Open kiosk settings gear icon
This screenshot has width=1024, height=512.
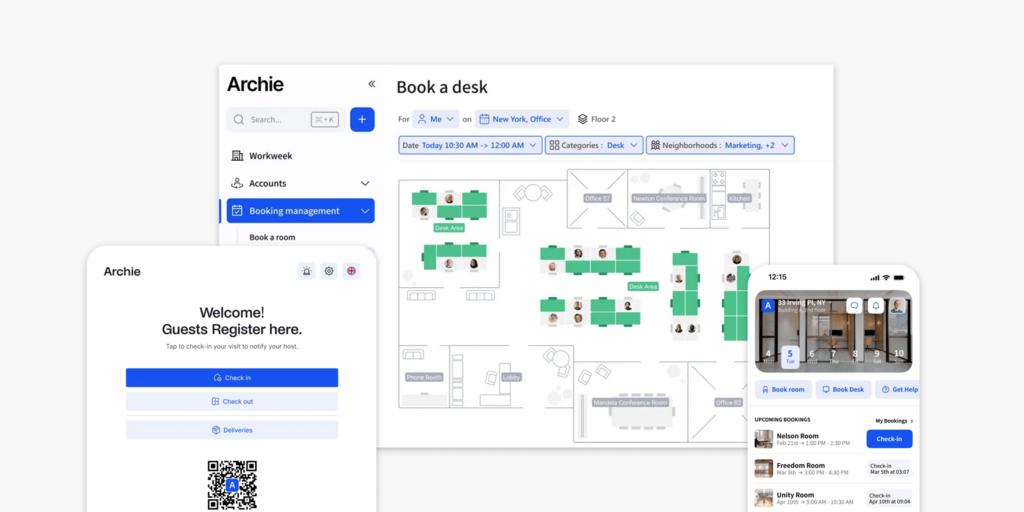[329, 271]
